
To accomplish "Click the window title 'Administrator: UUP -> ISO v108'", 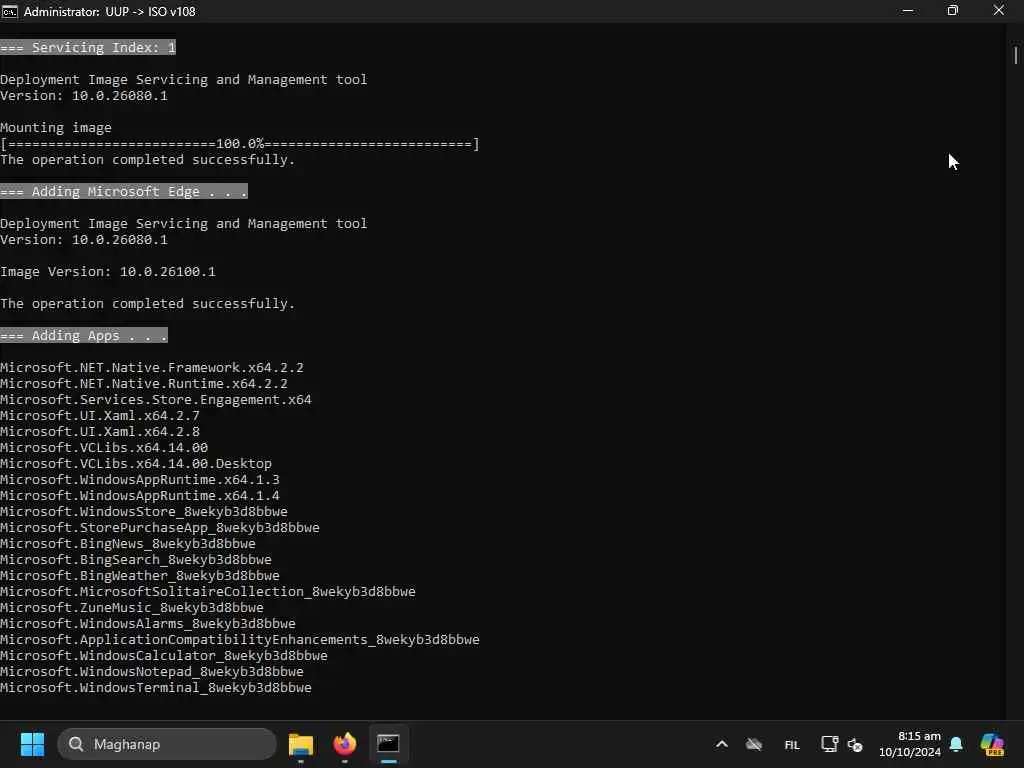I will pos(110,12).
